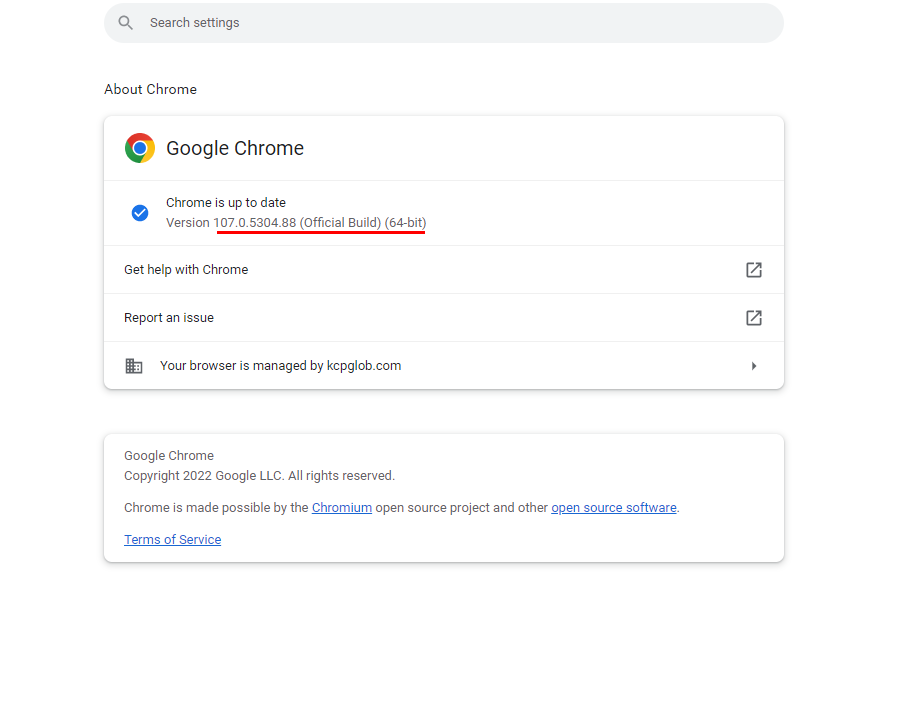Open Report an issue row
Screen dimensions: 897x725
(x=444, y=318)
